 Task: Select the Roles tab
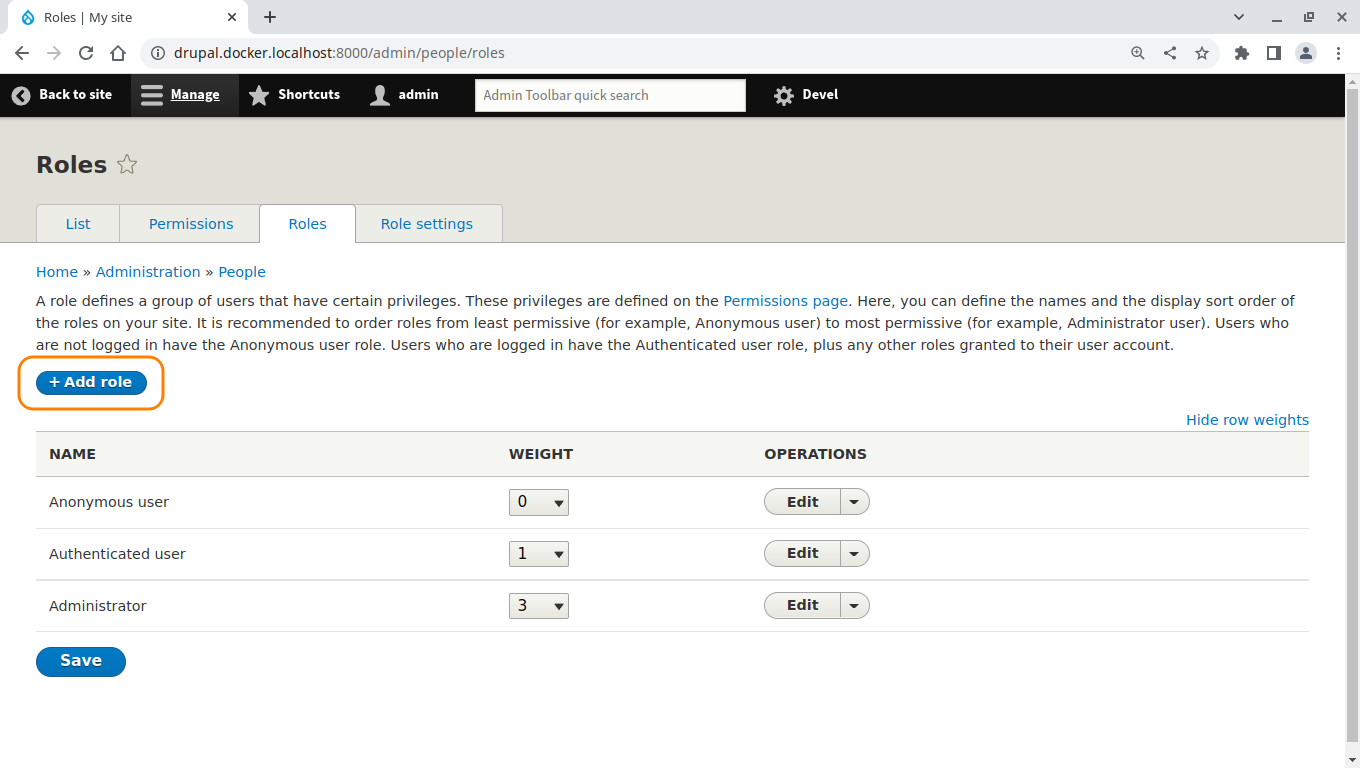click(x=307, y=224)
